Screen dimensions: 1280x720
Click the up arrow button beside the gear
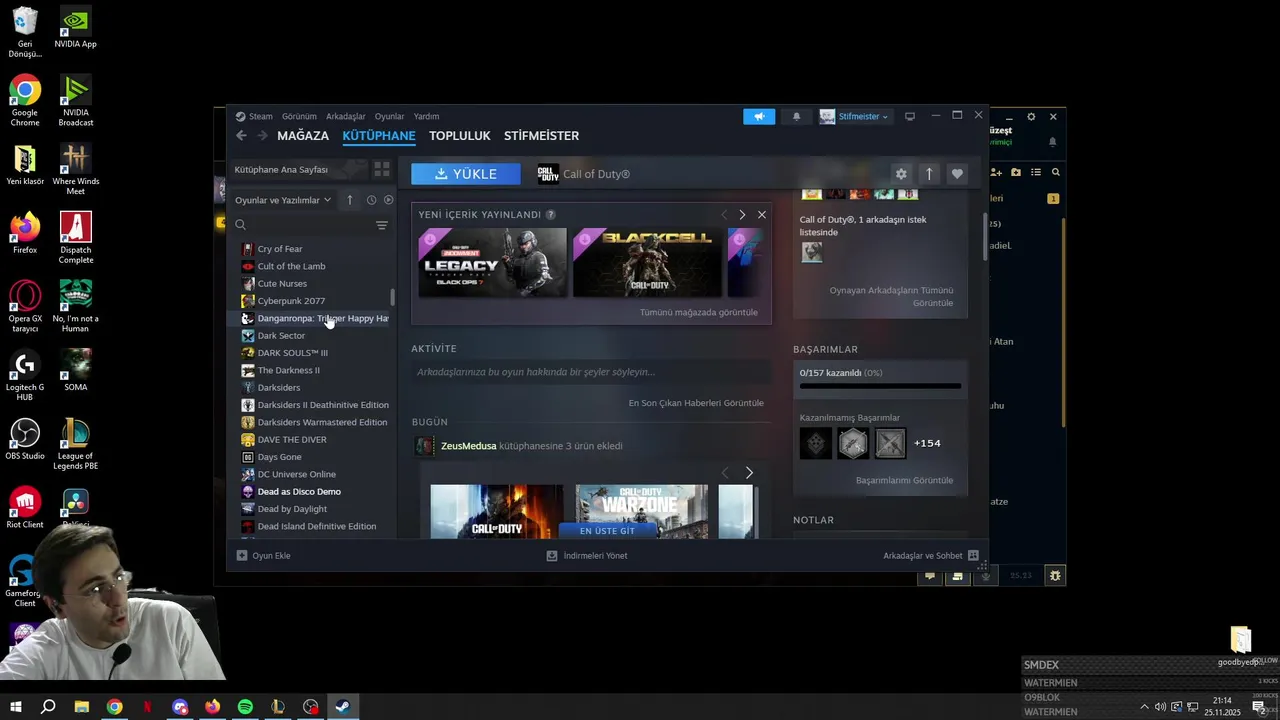(x=929, y=174)
